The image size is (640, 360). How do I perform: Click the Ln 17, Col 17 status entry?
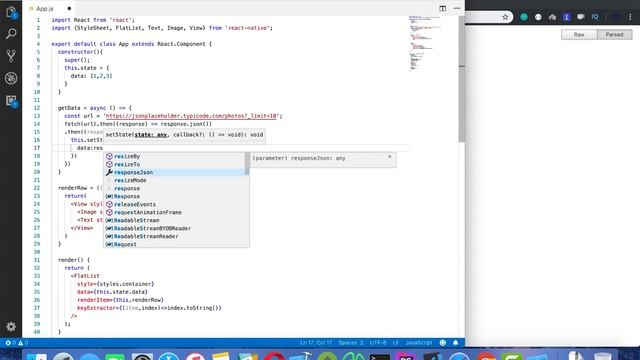(x=316, y=343)
